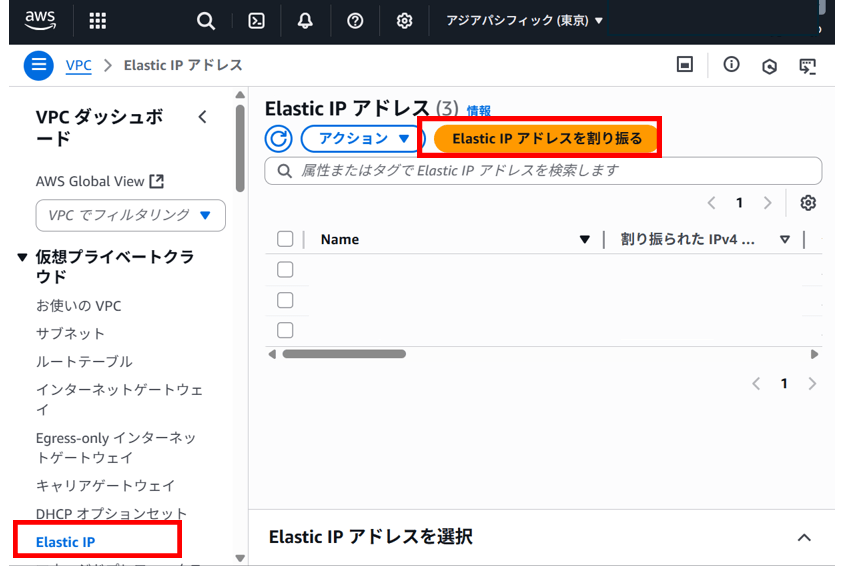Open the VPC でフィルタリング dropdown
Image resolution: width=841 pixels, height=568 pixels.
[130, 215]
